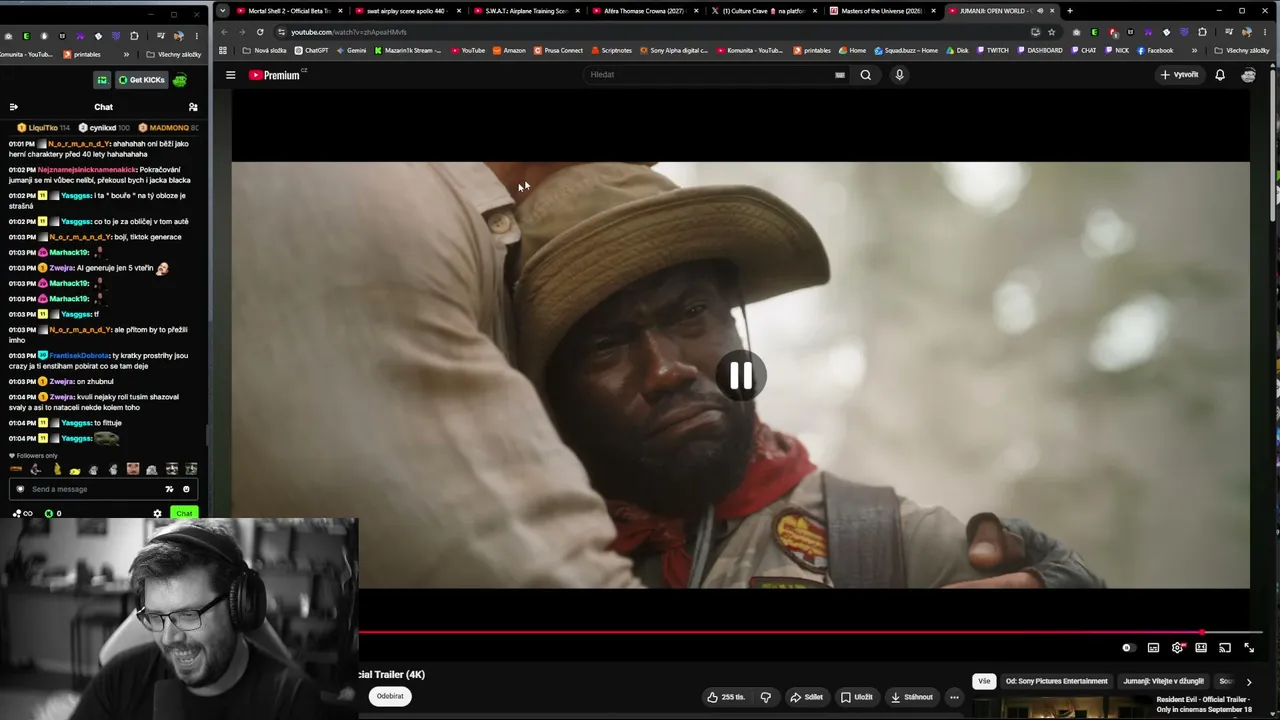
Task: Open YouTube notifications bell
Action: [1220, 75]
